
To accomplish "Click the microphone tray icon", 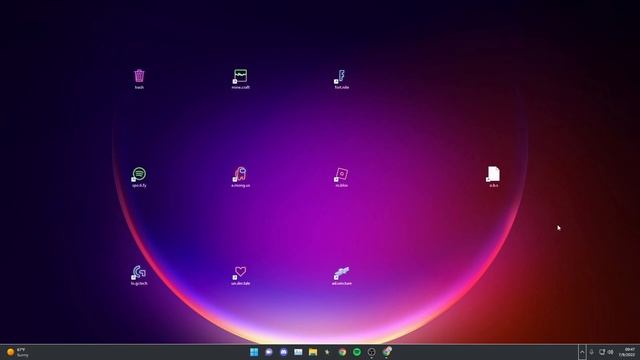I will [591, 352].
